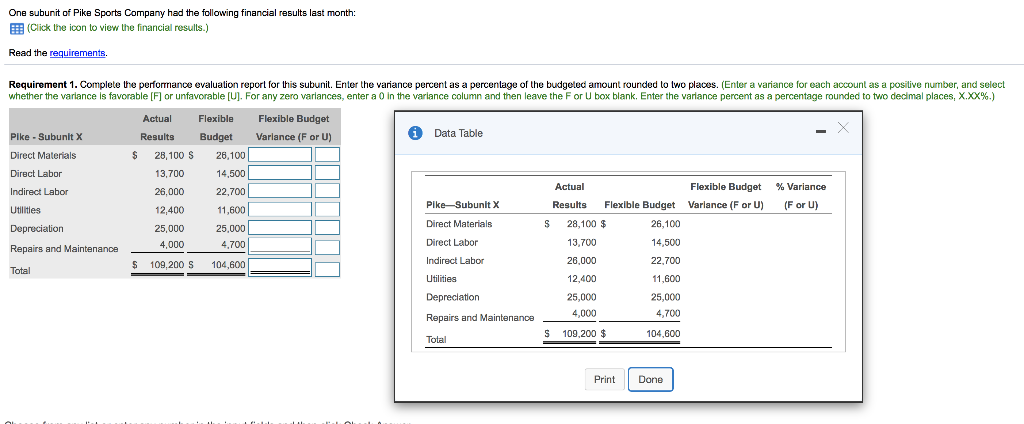Click 'Pike - Subunit X' header in report
1024x424 pixels.
[46, 137]
